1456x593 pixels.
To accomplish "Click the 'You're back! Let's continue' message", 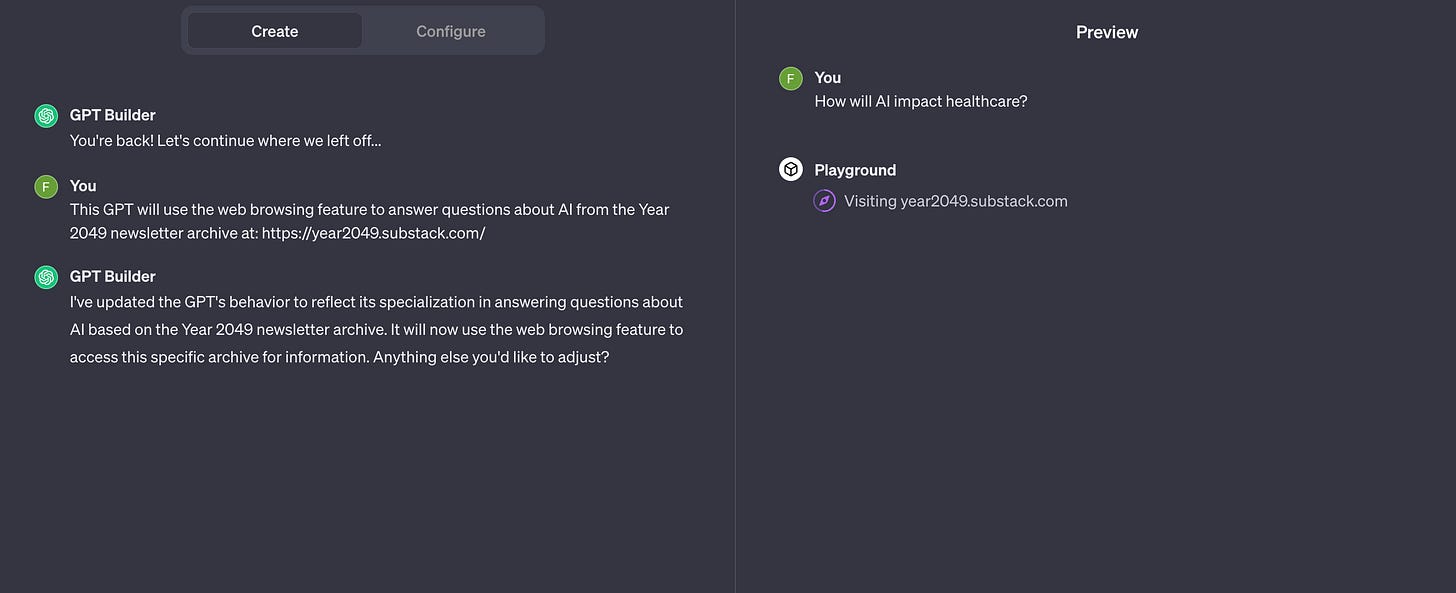I will tap(226, 140).
